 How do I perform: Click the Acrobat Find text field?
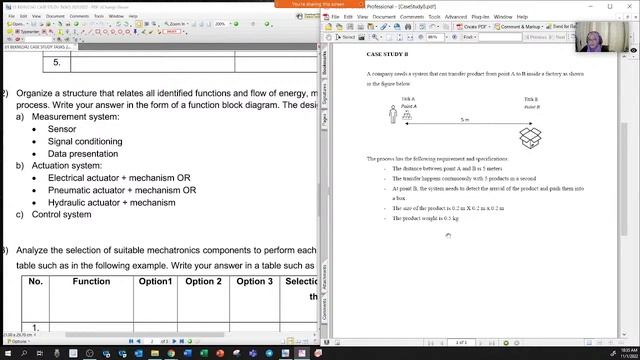tap(500, 37)
